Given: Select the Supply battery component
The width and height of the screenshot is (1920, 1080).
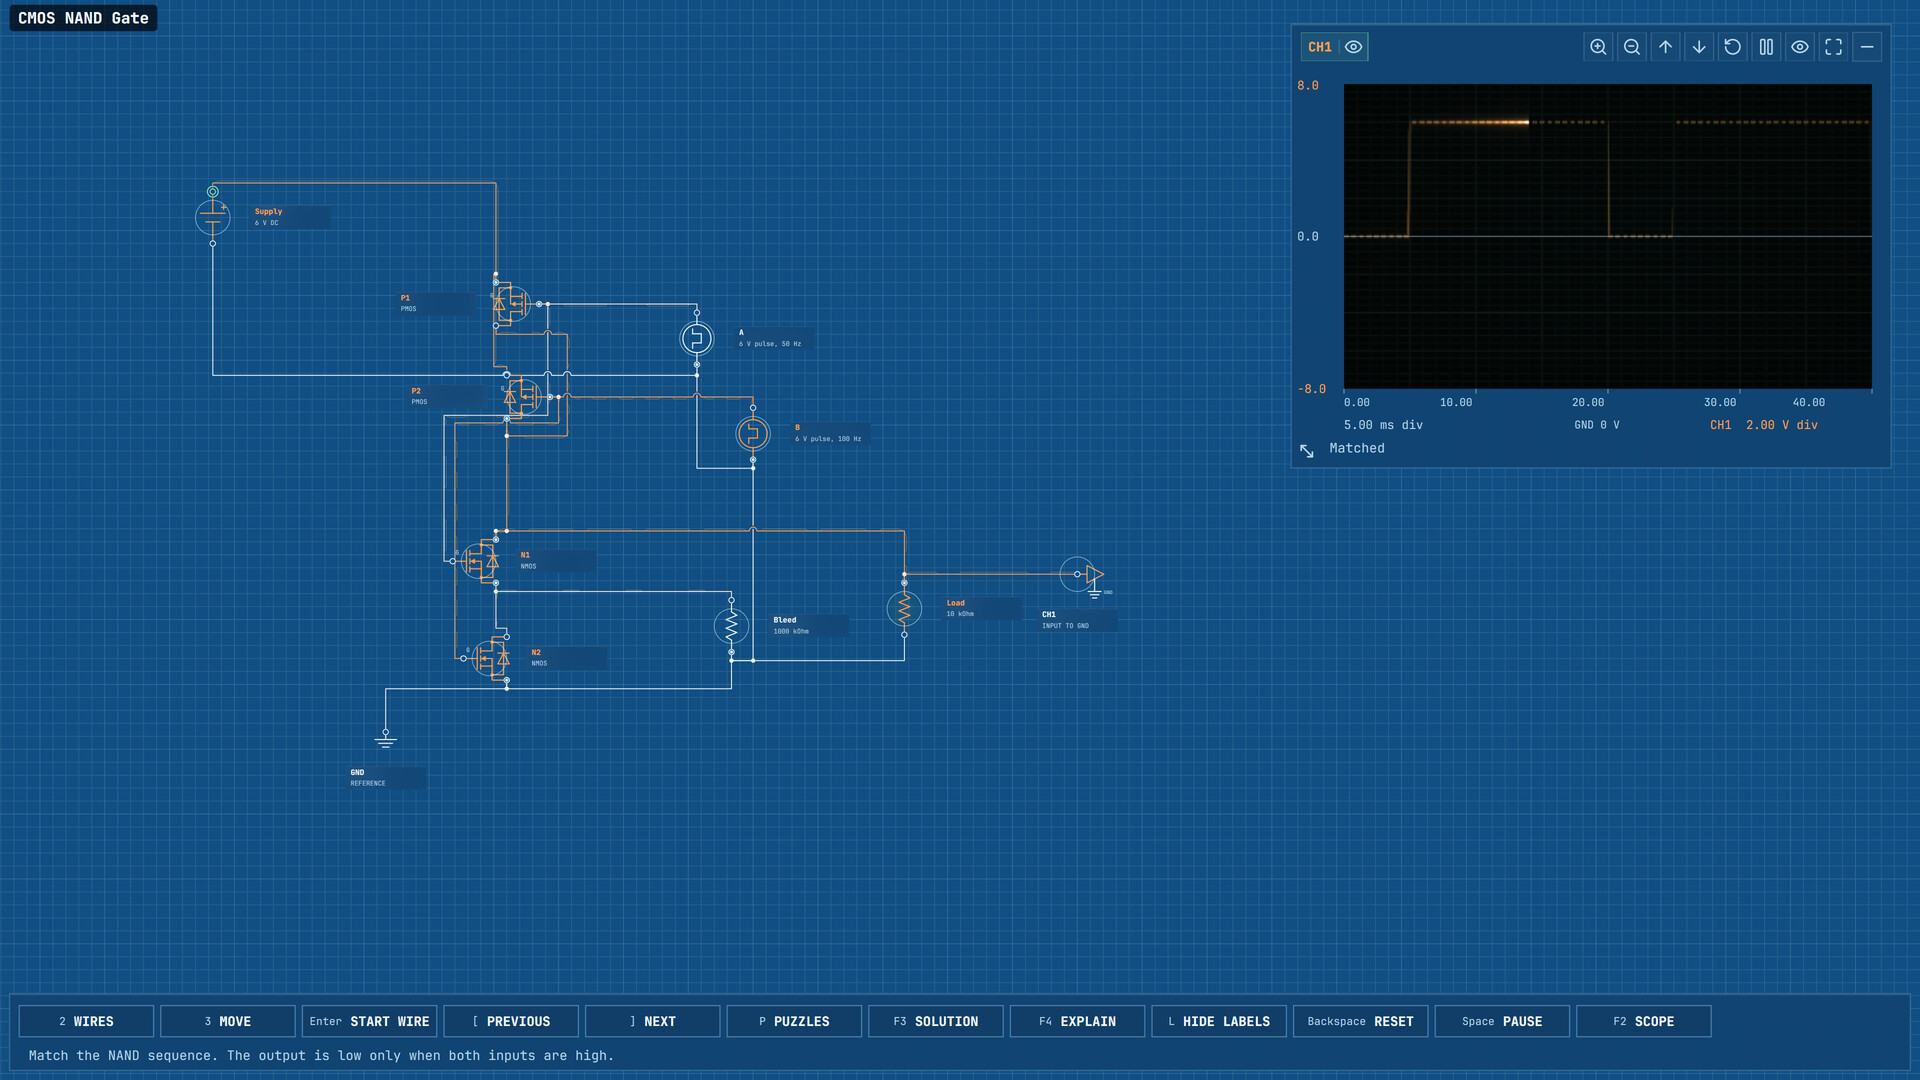Looking at the screenshot, I should tap(213, 217).
